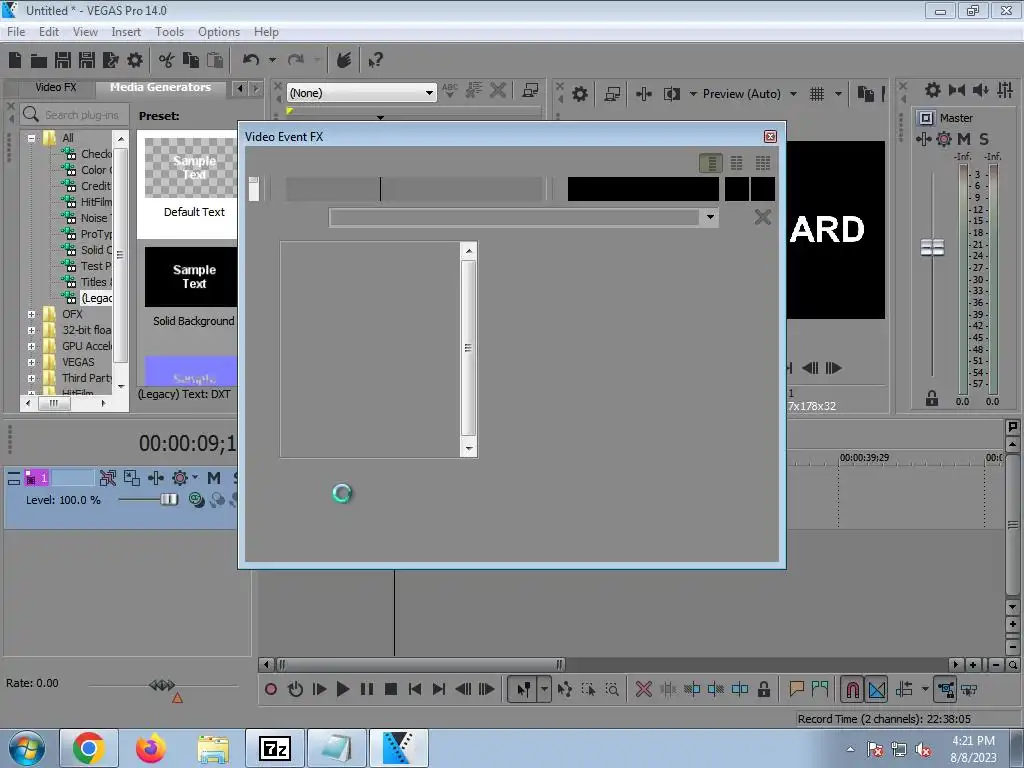Open project Properties gear in main toolbar
This screenshot has height=768, width=1024.
point(135,60)
